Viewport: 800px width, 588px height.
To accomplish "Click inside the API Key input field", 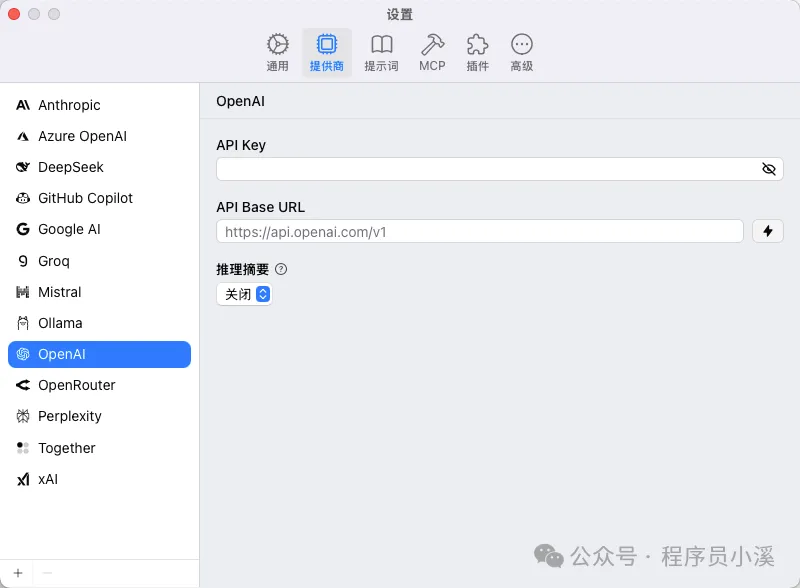I will click(x=480, y=169).
